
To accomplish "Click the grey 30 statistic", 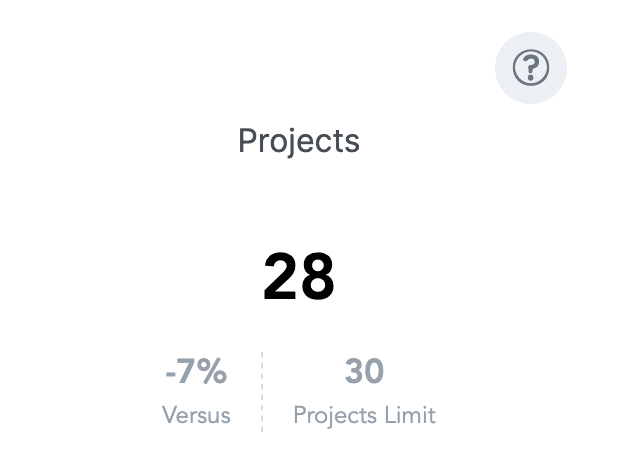I will point(364,371).
